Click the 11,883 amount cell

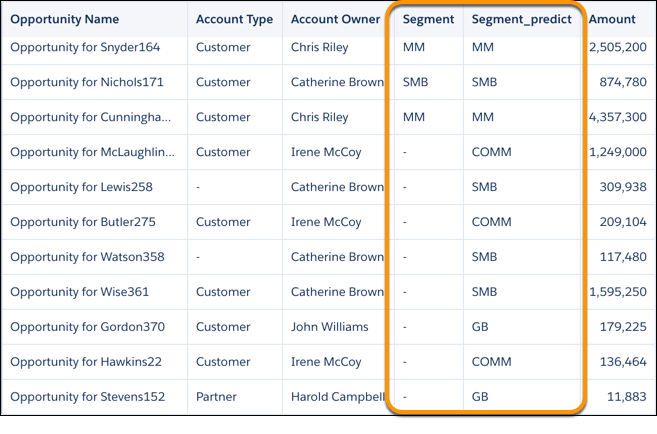tap(627, 397)
